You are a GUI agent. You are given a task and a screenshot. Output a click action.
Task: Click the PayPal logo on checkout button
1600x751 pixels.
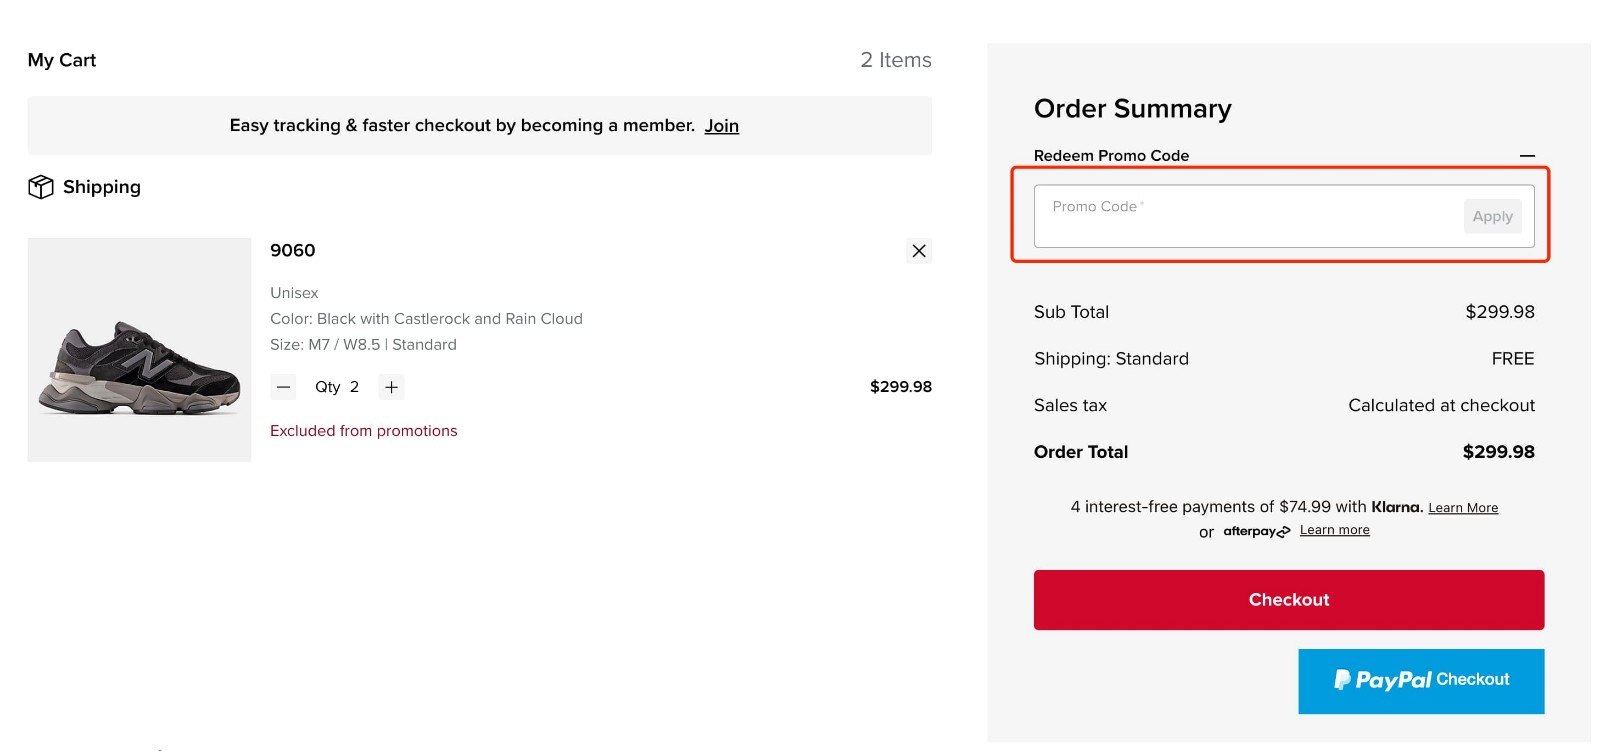pyautogui.click(x=1383, y=680)
